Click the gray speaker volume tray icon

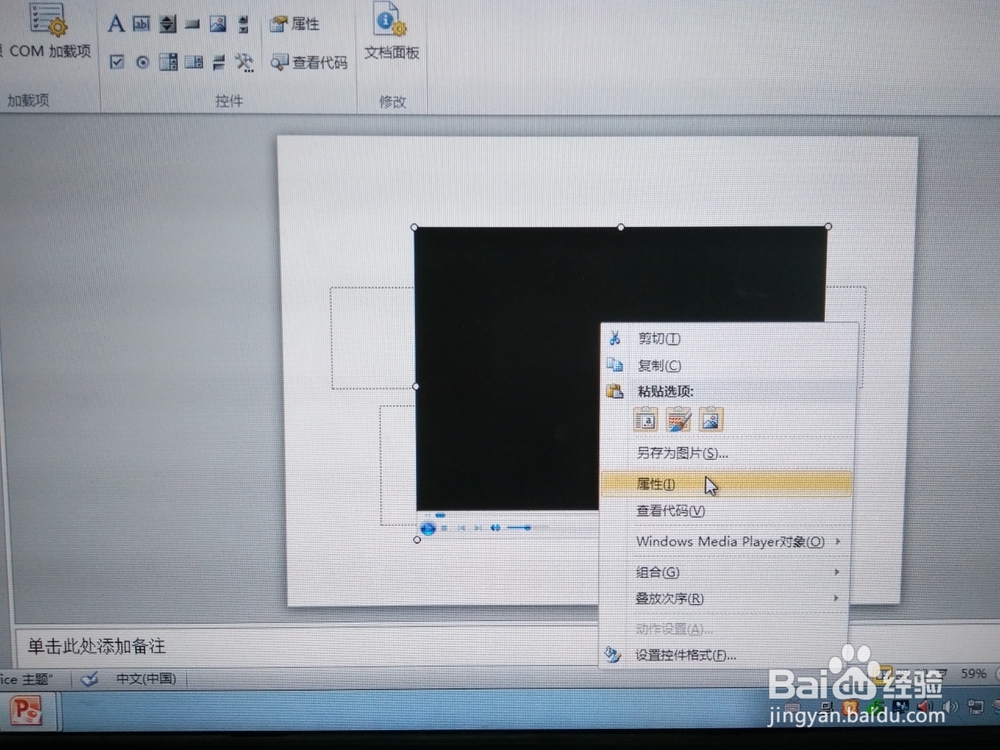(951, 707)
